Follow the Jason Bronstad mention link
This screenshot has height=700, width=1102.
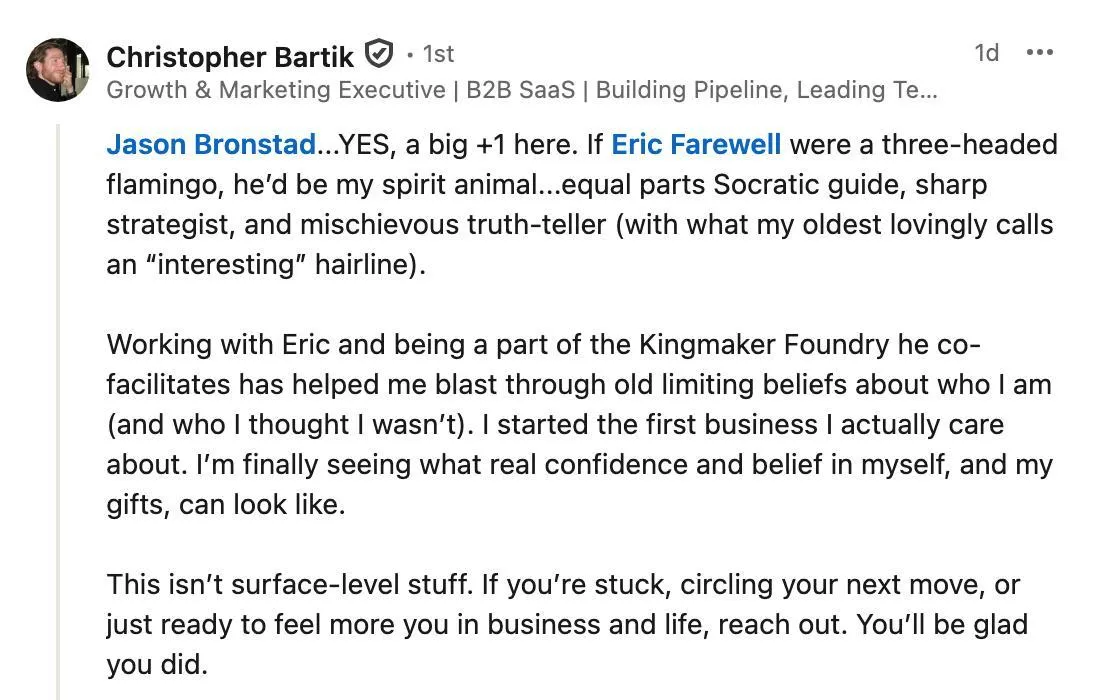pos(211,145)
